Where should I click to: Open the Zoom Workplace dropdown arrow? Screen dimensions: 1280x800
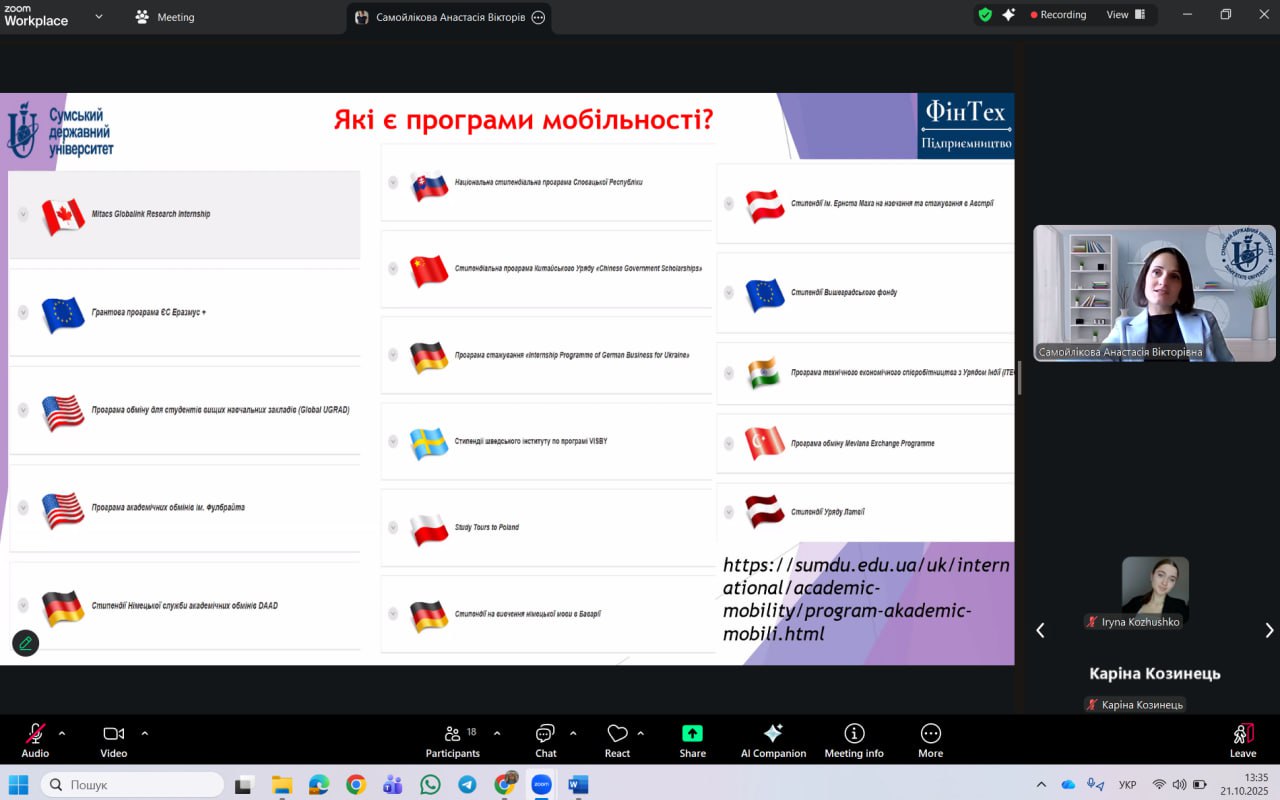[x=99, y=16]
